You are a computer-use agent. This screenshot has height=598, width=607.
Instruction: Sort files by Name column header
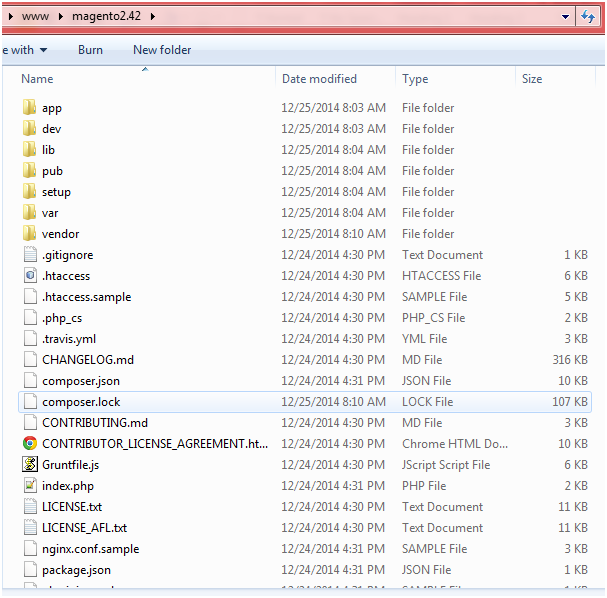(37, 79)
